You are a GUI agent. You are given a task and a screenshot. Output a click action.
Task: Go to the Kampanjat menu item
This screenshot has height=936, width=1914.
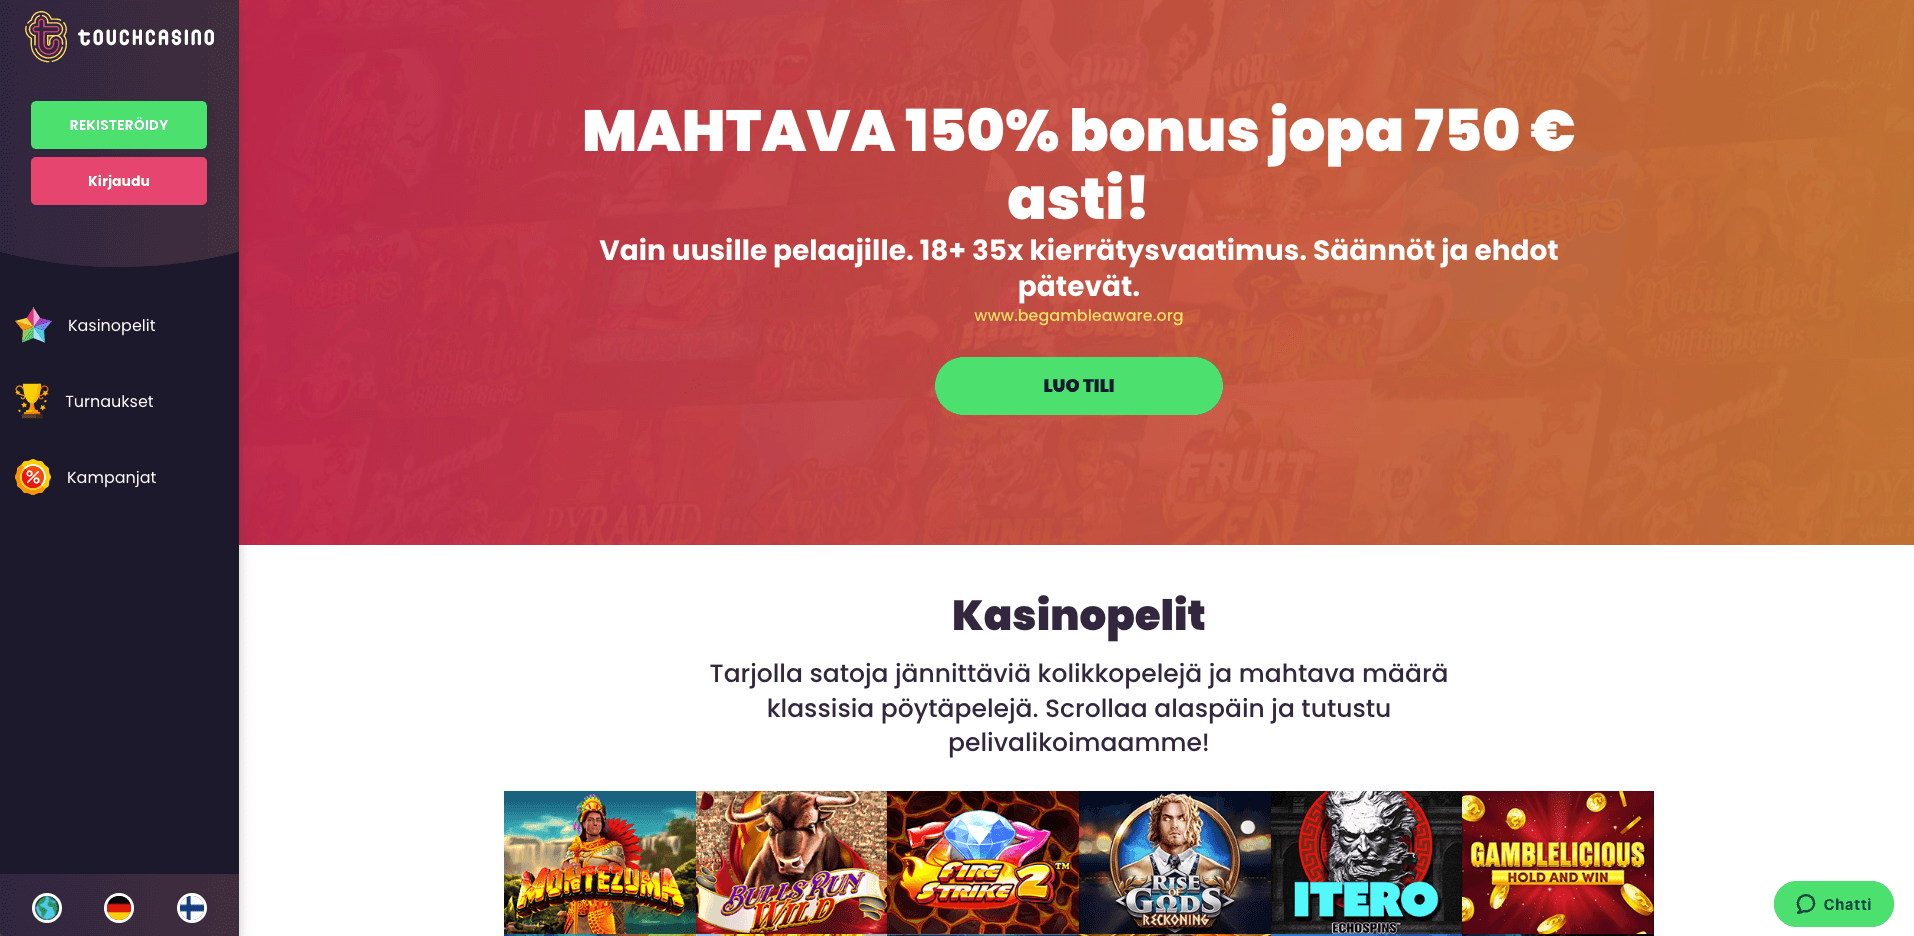[111, 477]
